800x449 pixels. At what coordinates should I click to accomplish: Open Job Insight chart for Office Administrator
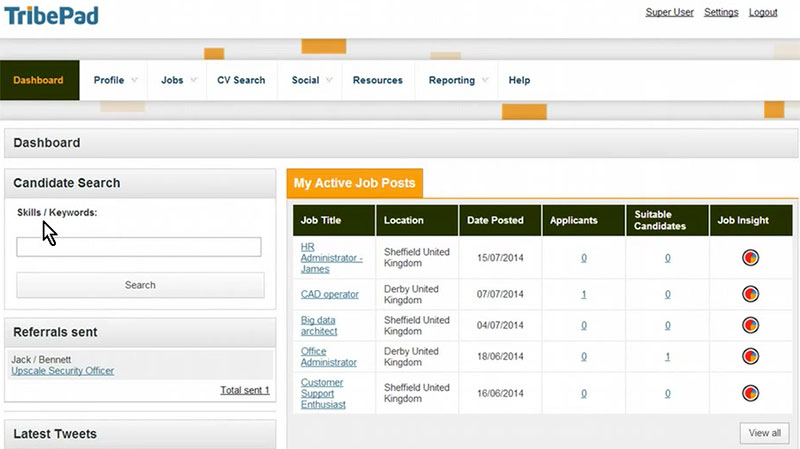[751, 357]
